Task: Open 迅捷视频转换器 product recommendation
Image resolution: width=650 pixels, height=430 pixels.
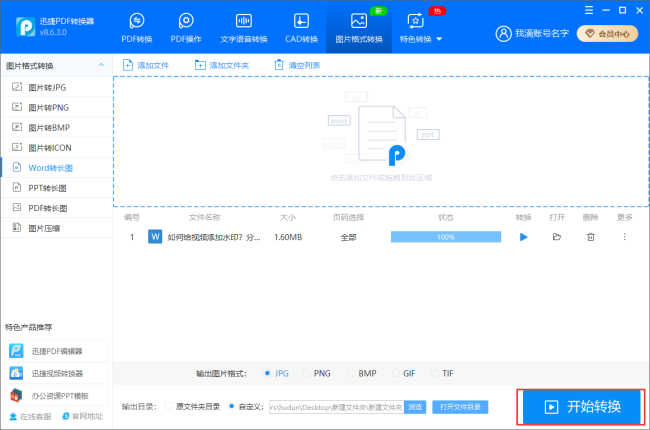Action: click(56, 373)
